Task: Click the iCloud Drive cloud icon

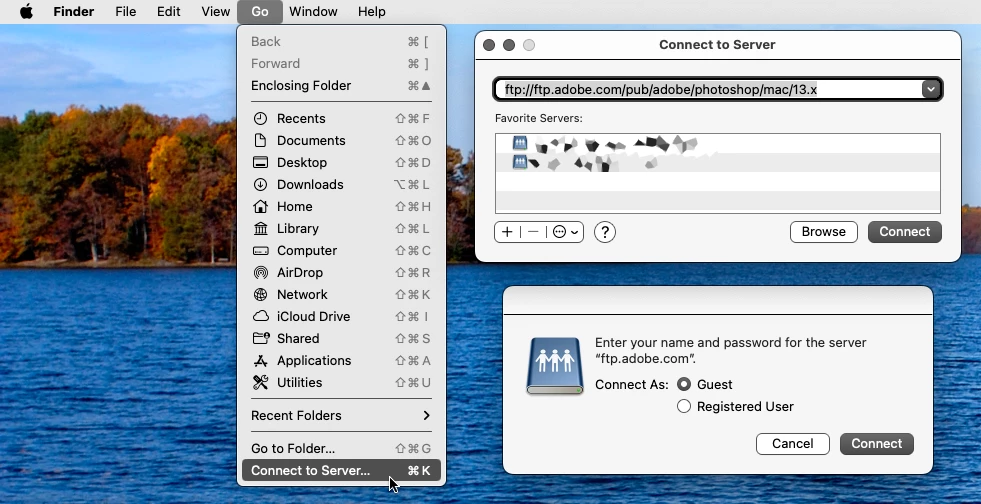Action: (260, 316)
